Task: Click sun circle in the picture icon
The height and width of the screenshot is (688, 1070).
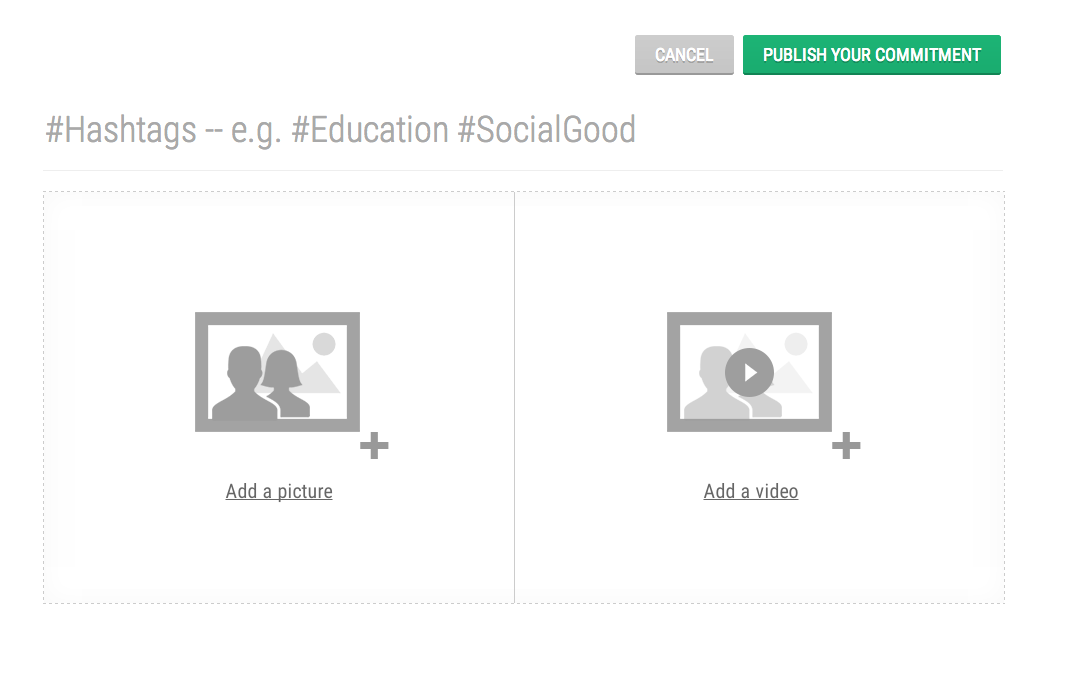Action: pos(324,345)
